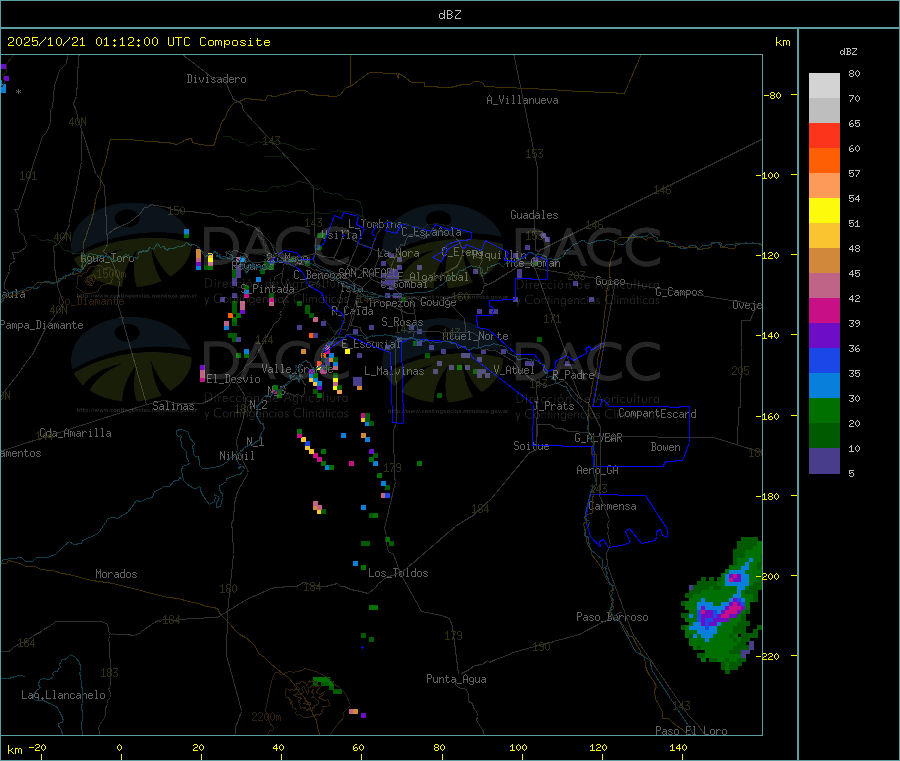Click the white 80 dBZ color swatch
Screen dimensions: 900x761
point(824,86)
